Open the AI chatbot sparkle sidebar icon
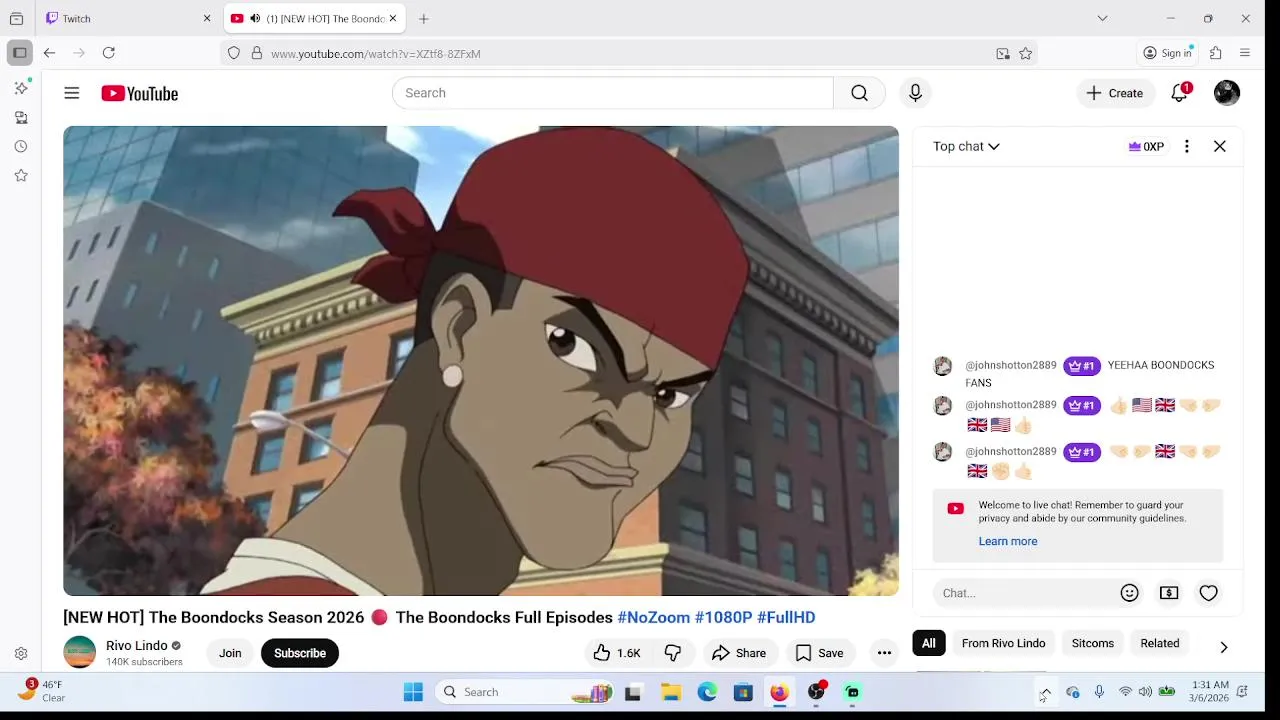Image resolution: width=1280 pixels, height=720 pixels. pos(21,88)
